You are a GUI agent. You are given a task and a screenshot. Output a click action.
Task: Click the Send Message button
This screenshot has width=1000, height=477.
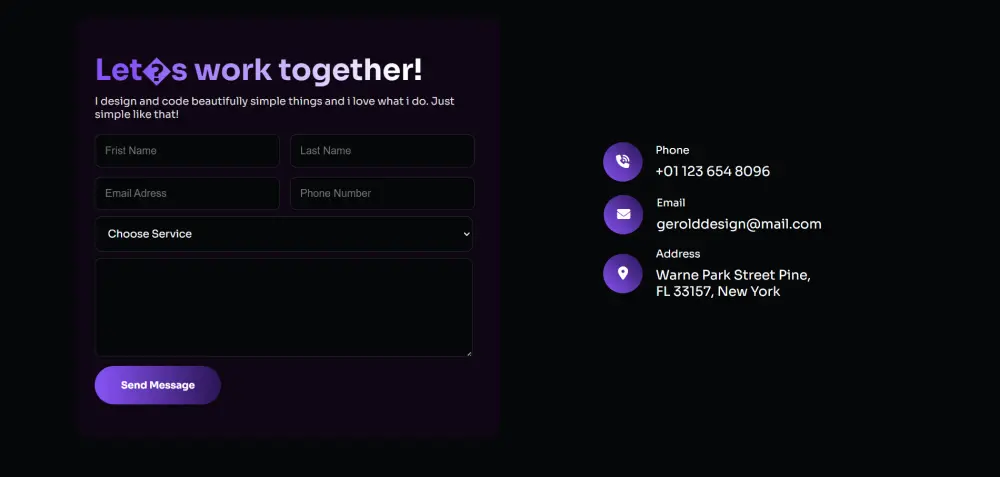pyautogui.click(x=158, y=385)
